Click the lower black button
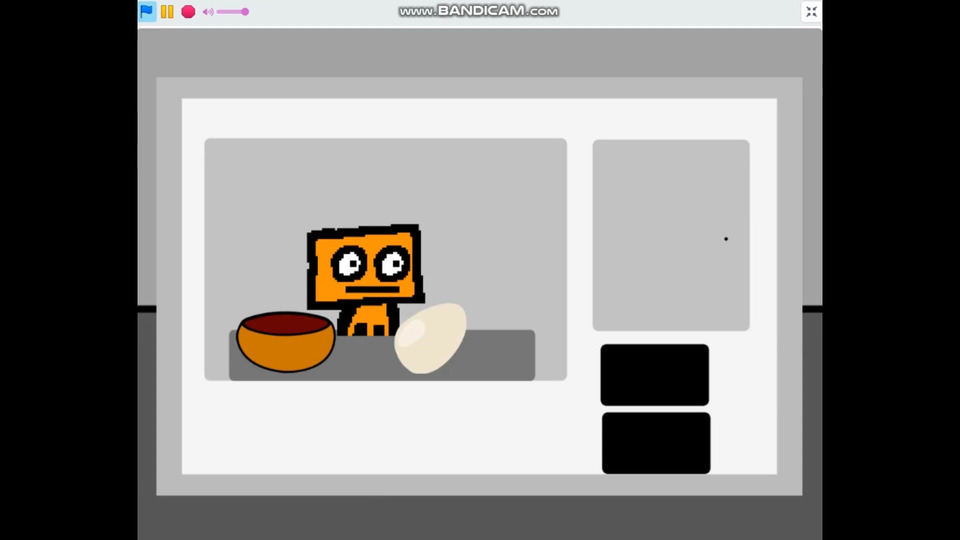The height and width of the screenshot is (540, 960). coord(656,443)
